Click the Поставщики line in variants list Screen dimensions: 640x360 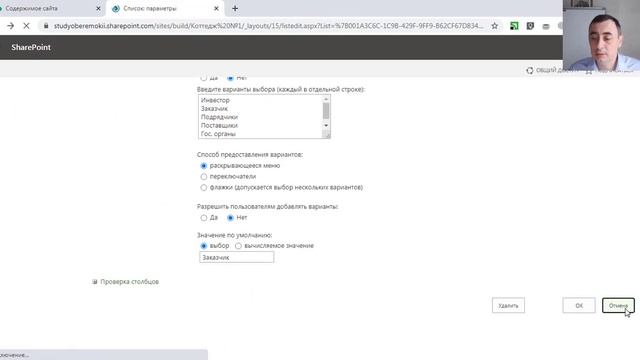[x=219, y=126]
